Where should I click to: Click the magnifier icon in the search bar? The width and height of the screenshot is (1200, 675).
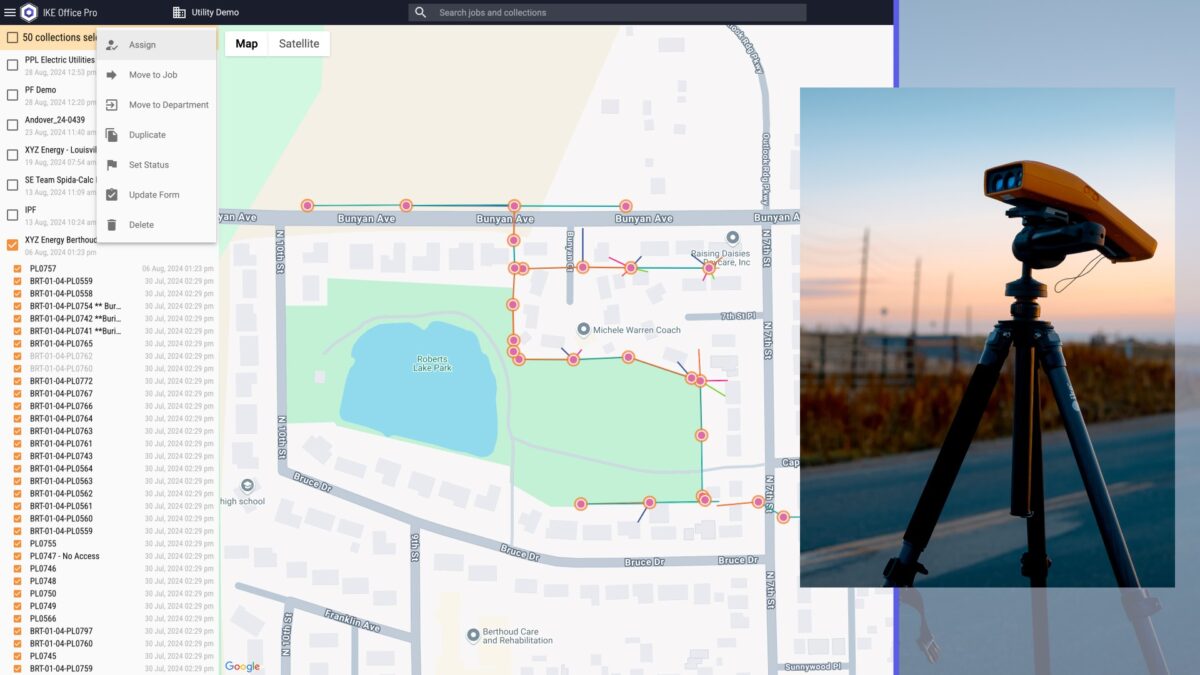[421, 12]
